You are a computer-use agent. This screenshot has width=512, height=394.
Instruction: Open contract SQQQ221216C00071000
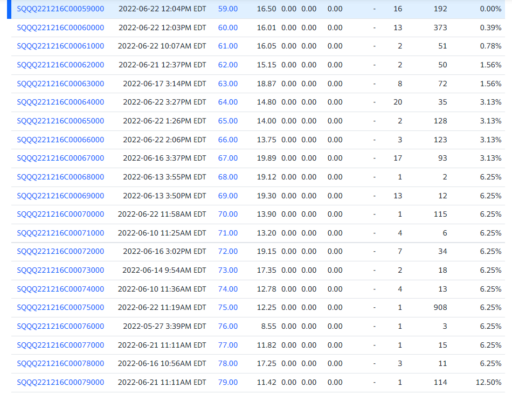click(60, 233)
